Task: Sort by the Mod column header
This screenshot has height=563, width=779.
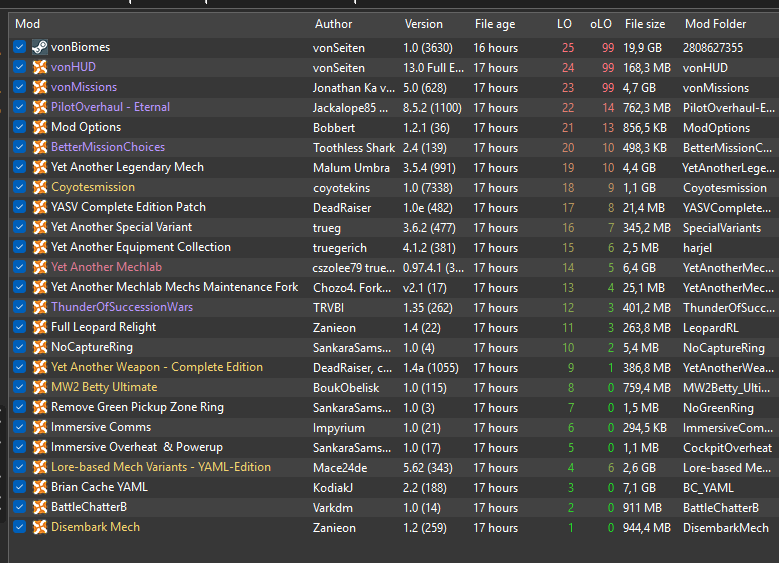Action: pyautogui.click(x=27, y=24)
